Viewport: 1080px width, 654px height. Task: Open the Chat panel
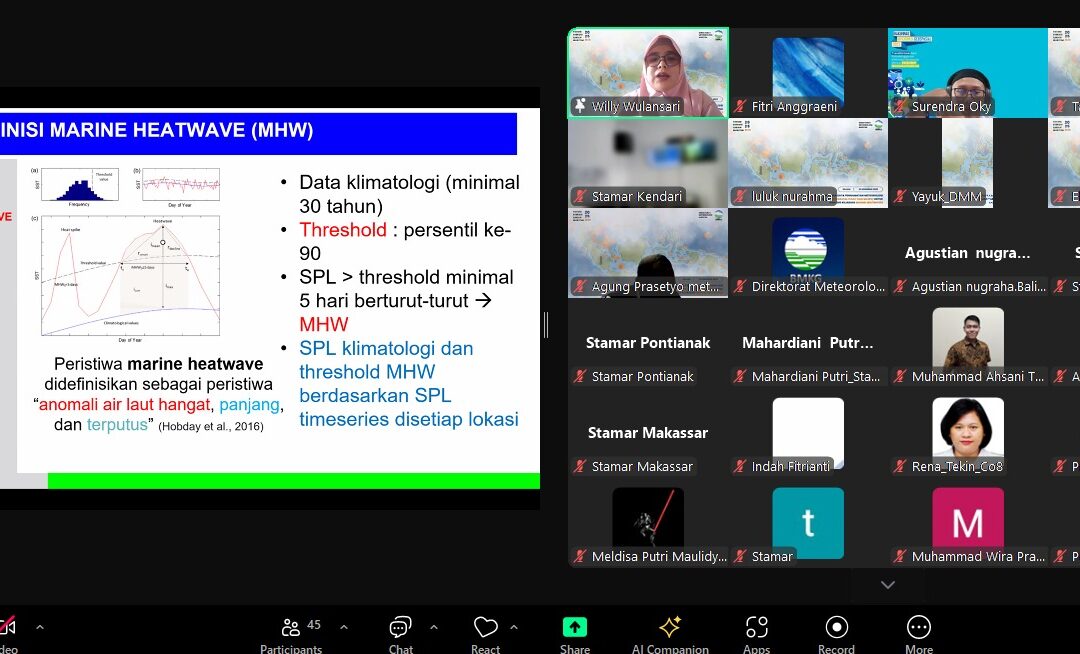pyautogui.click(x=400, y=632)
